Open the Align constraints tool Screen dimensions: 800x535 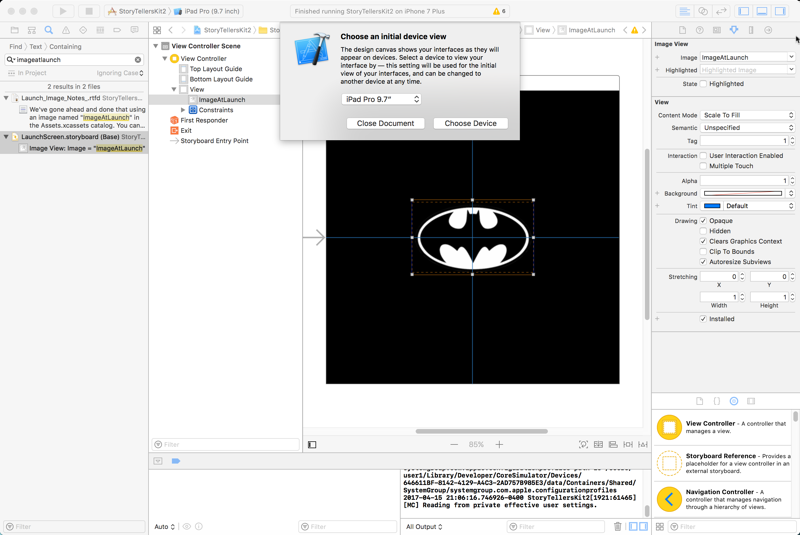tap(613, 445)
